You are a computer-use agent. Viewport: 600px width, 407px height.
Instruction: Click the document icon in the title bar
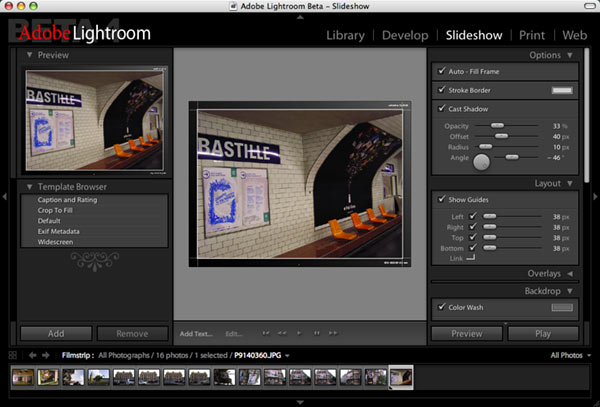(x=233, y=6)
